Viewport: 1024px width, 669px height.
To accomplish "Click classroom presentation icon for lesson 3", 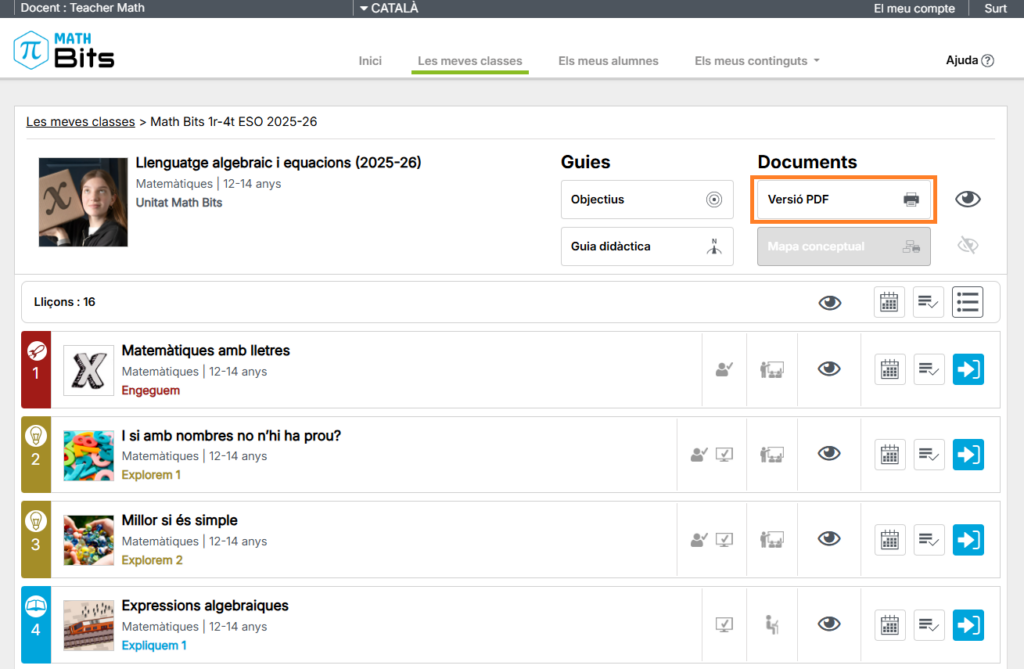I will (x=771, y=539).
